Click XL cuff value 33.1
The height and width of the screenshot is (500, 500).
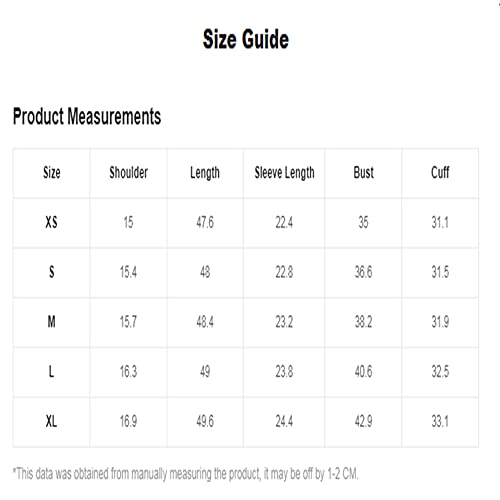[440, 421]
